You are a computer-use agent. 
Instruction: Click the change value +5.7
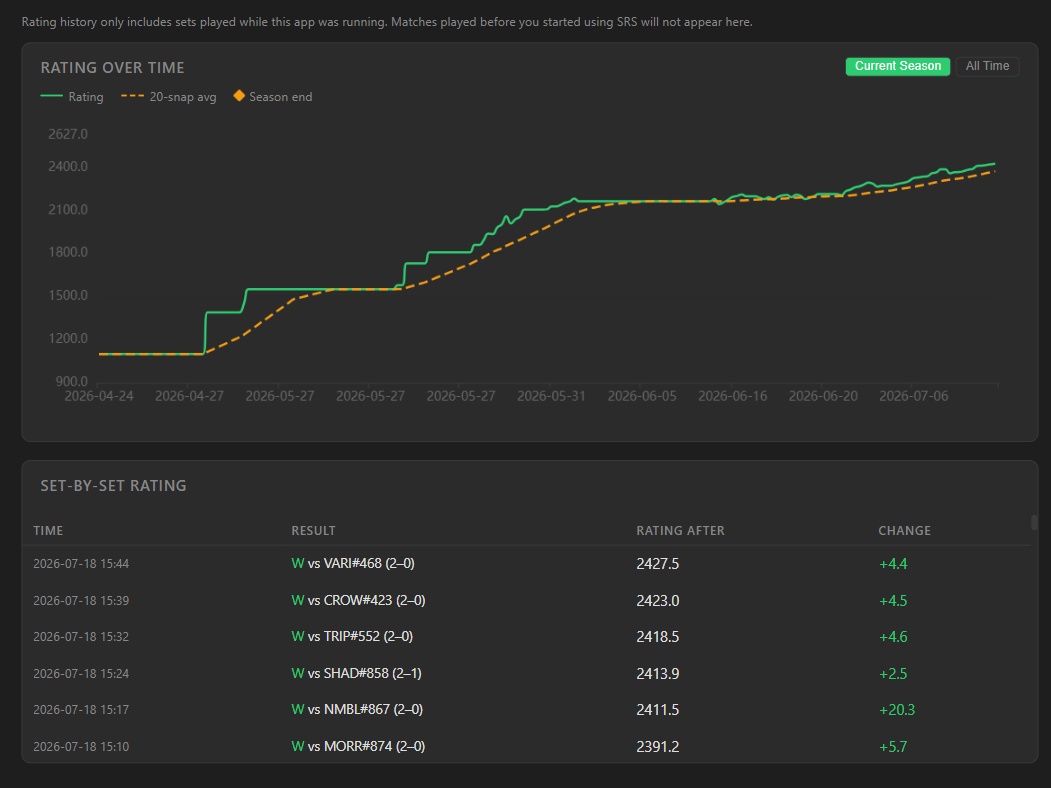[893, 747]
